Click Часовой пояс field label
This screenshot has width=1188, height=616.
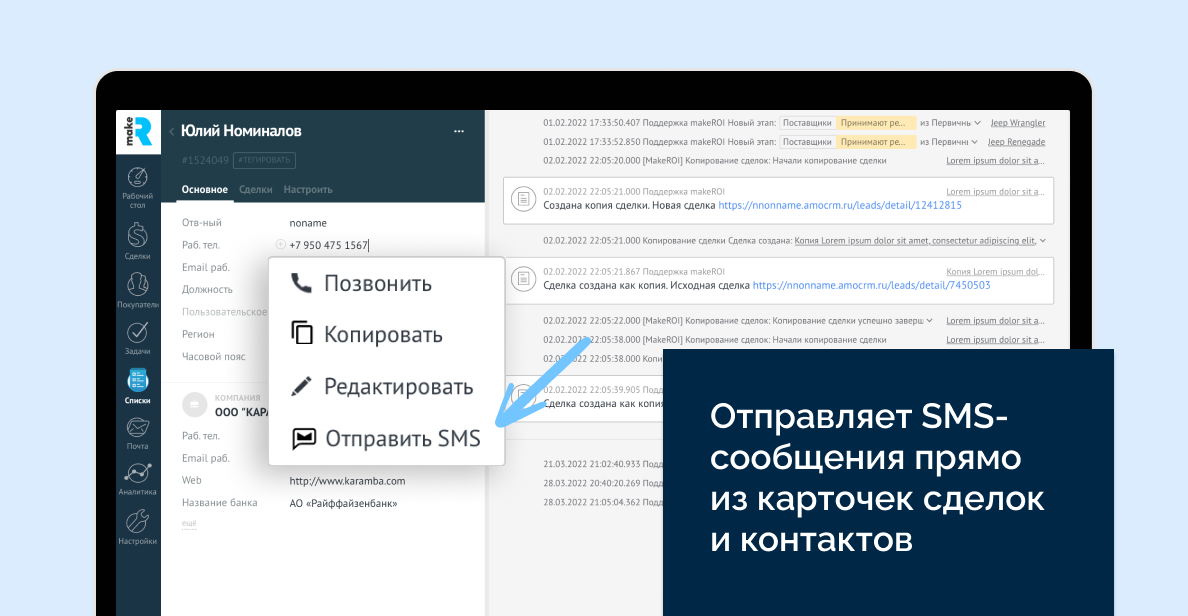[x=214, y=356]
